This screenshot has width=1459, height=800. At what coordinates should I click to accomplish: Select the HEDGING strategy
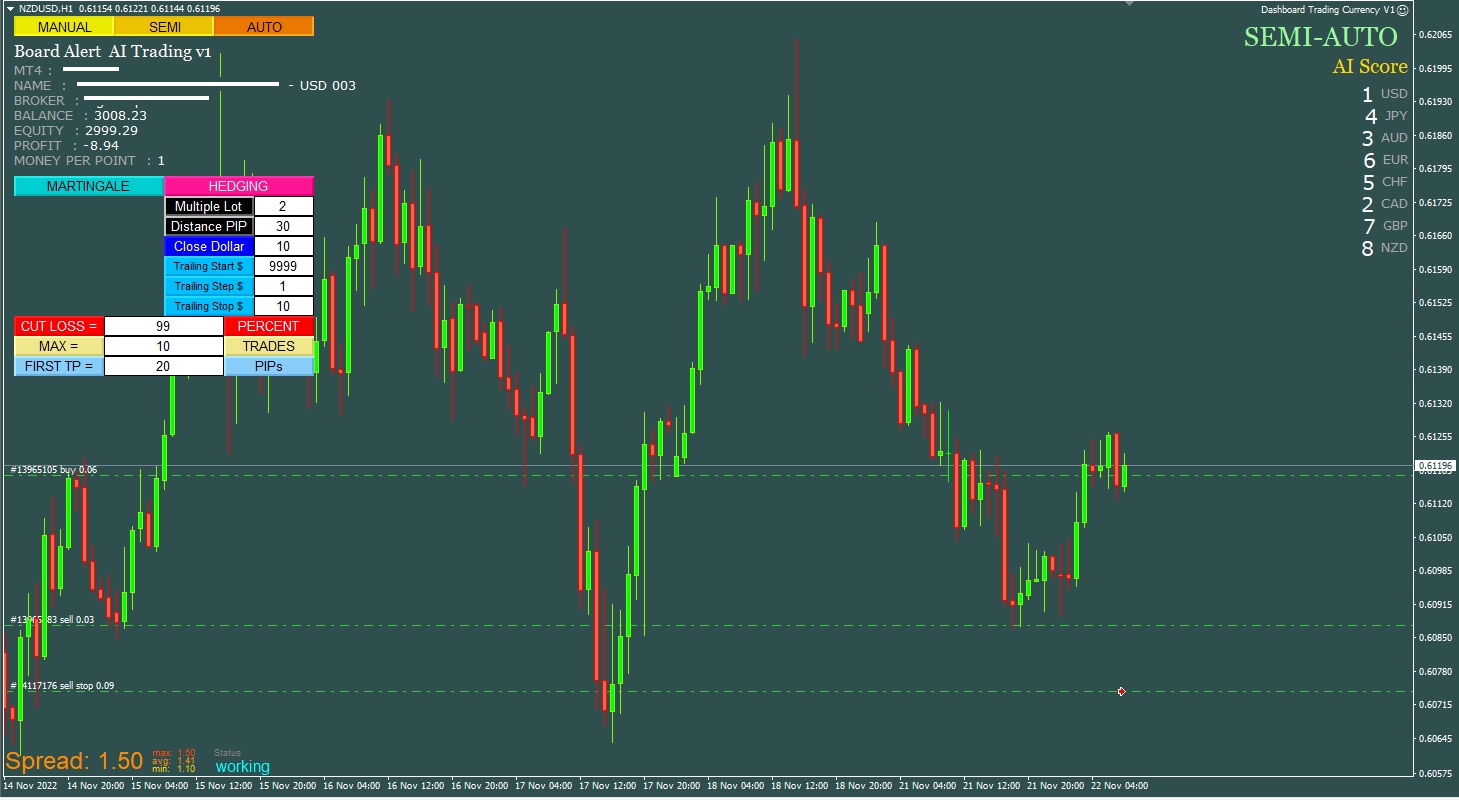[x=238, y=186]
